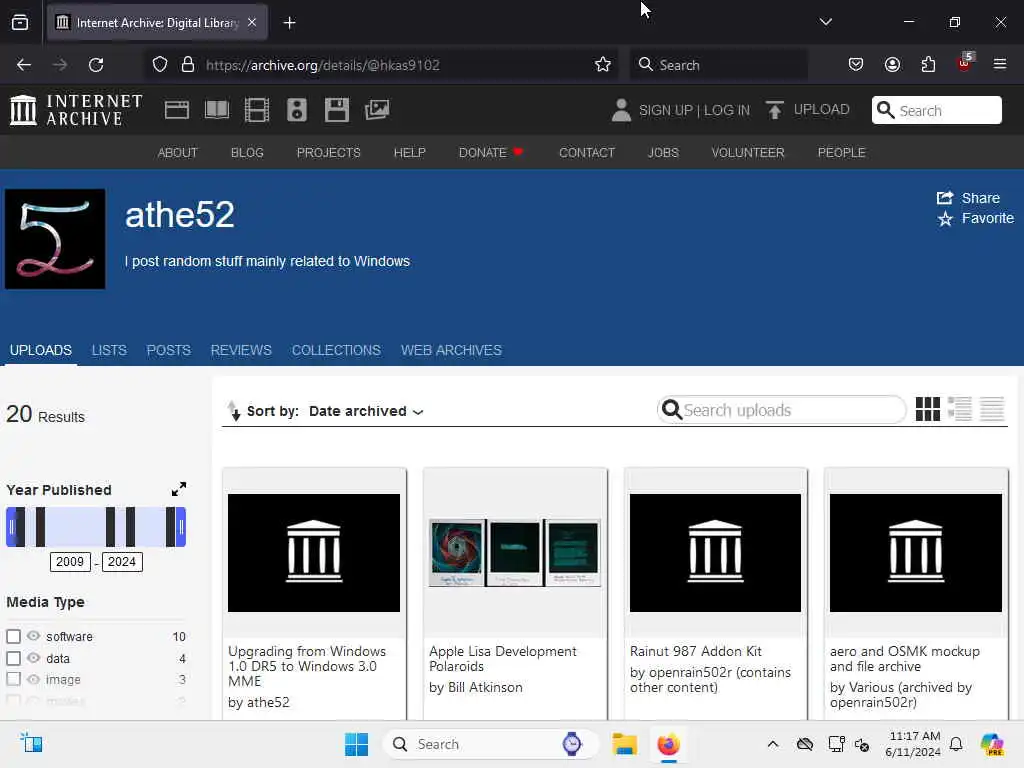Go back to previous page
The height and width of the screenshot is (768, 1024).
pyautogui.click(x=24, y=65)
